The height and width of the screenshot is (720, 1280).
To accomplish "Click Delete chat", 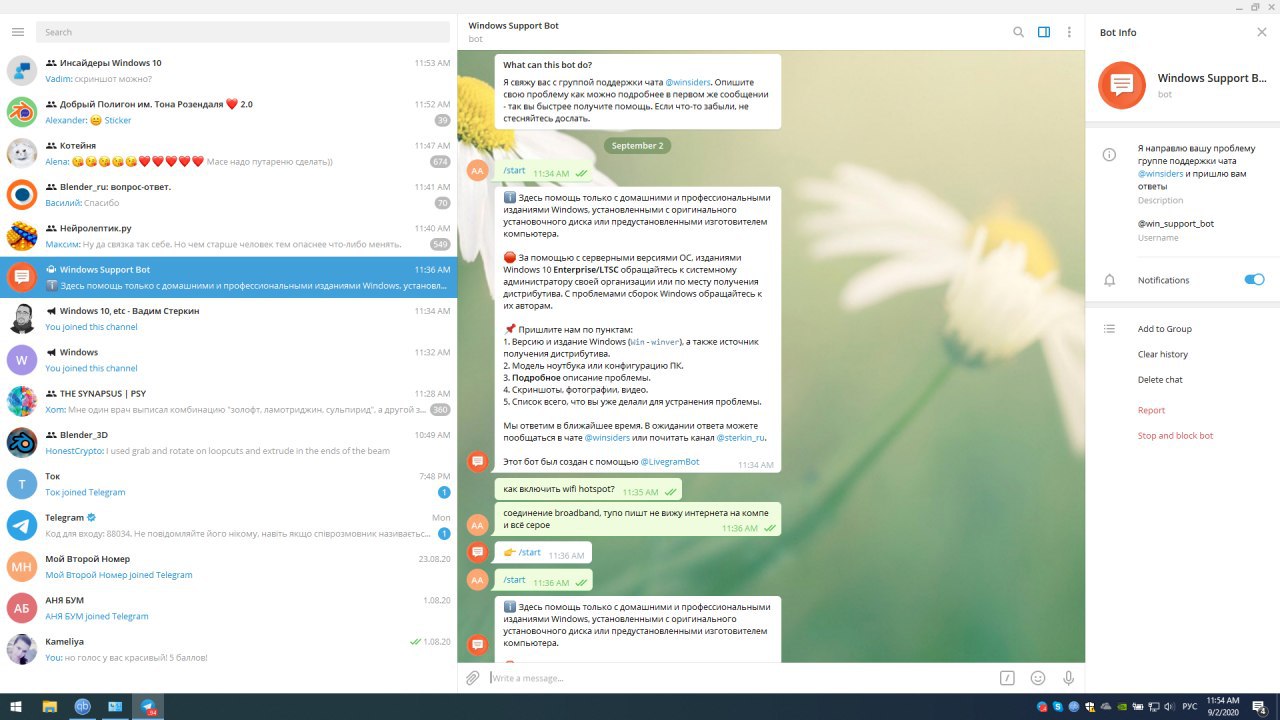I will point(1160,380).
